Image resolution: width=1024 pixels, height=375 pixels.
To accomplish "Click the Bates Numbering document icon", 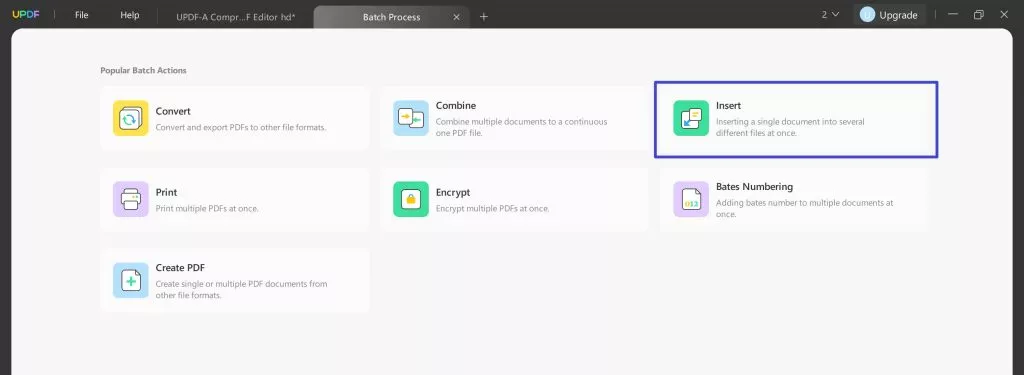I will (691, 199).
